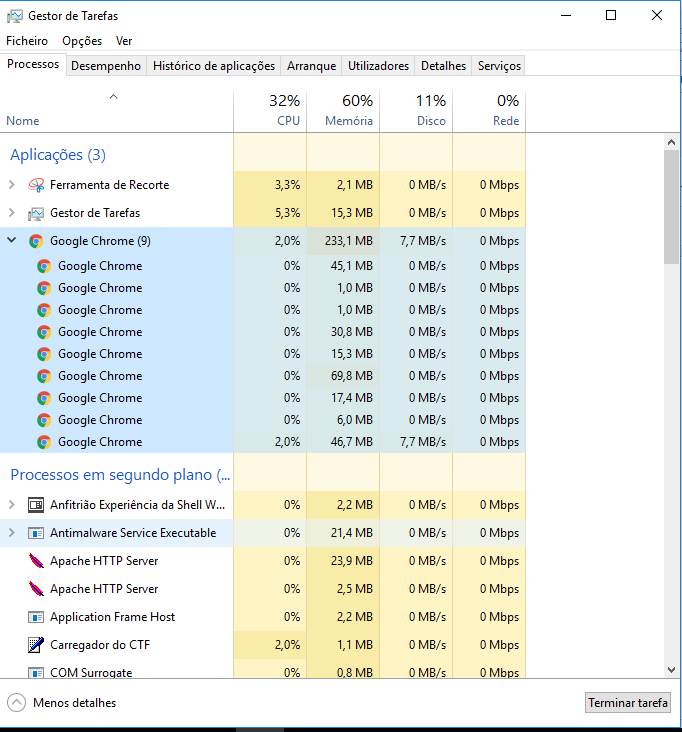Click the Application Frame Host icon

click(36, 617)
